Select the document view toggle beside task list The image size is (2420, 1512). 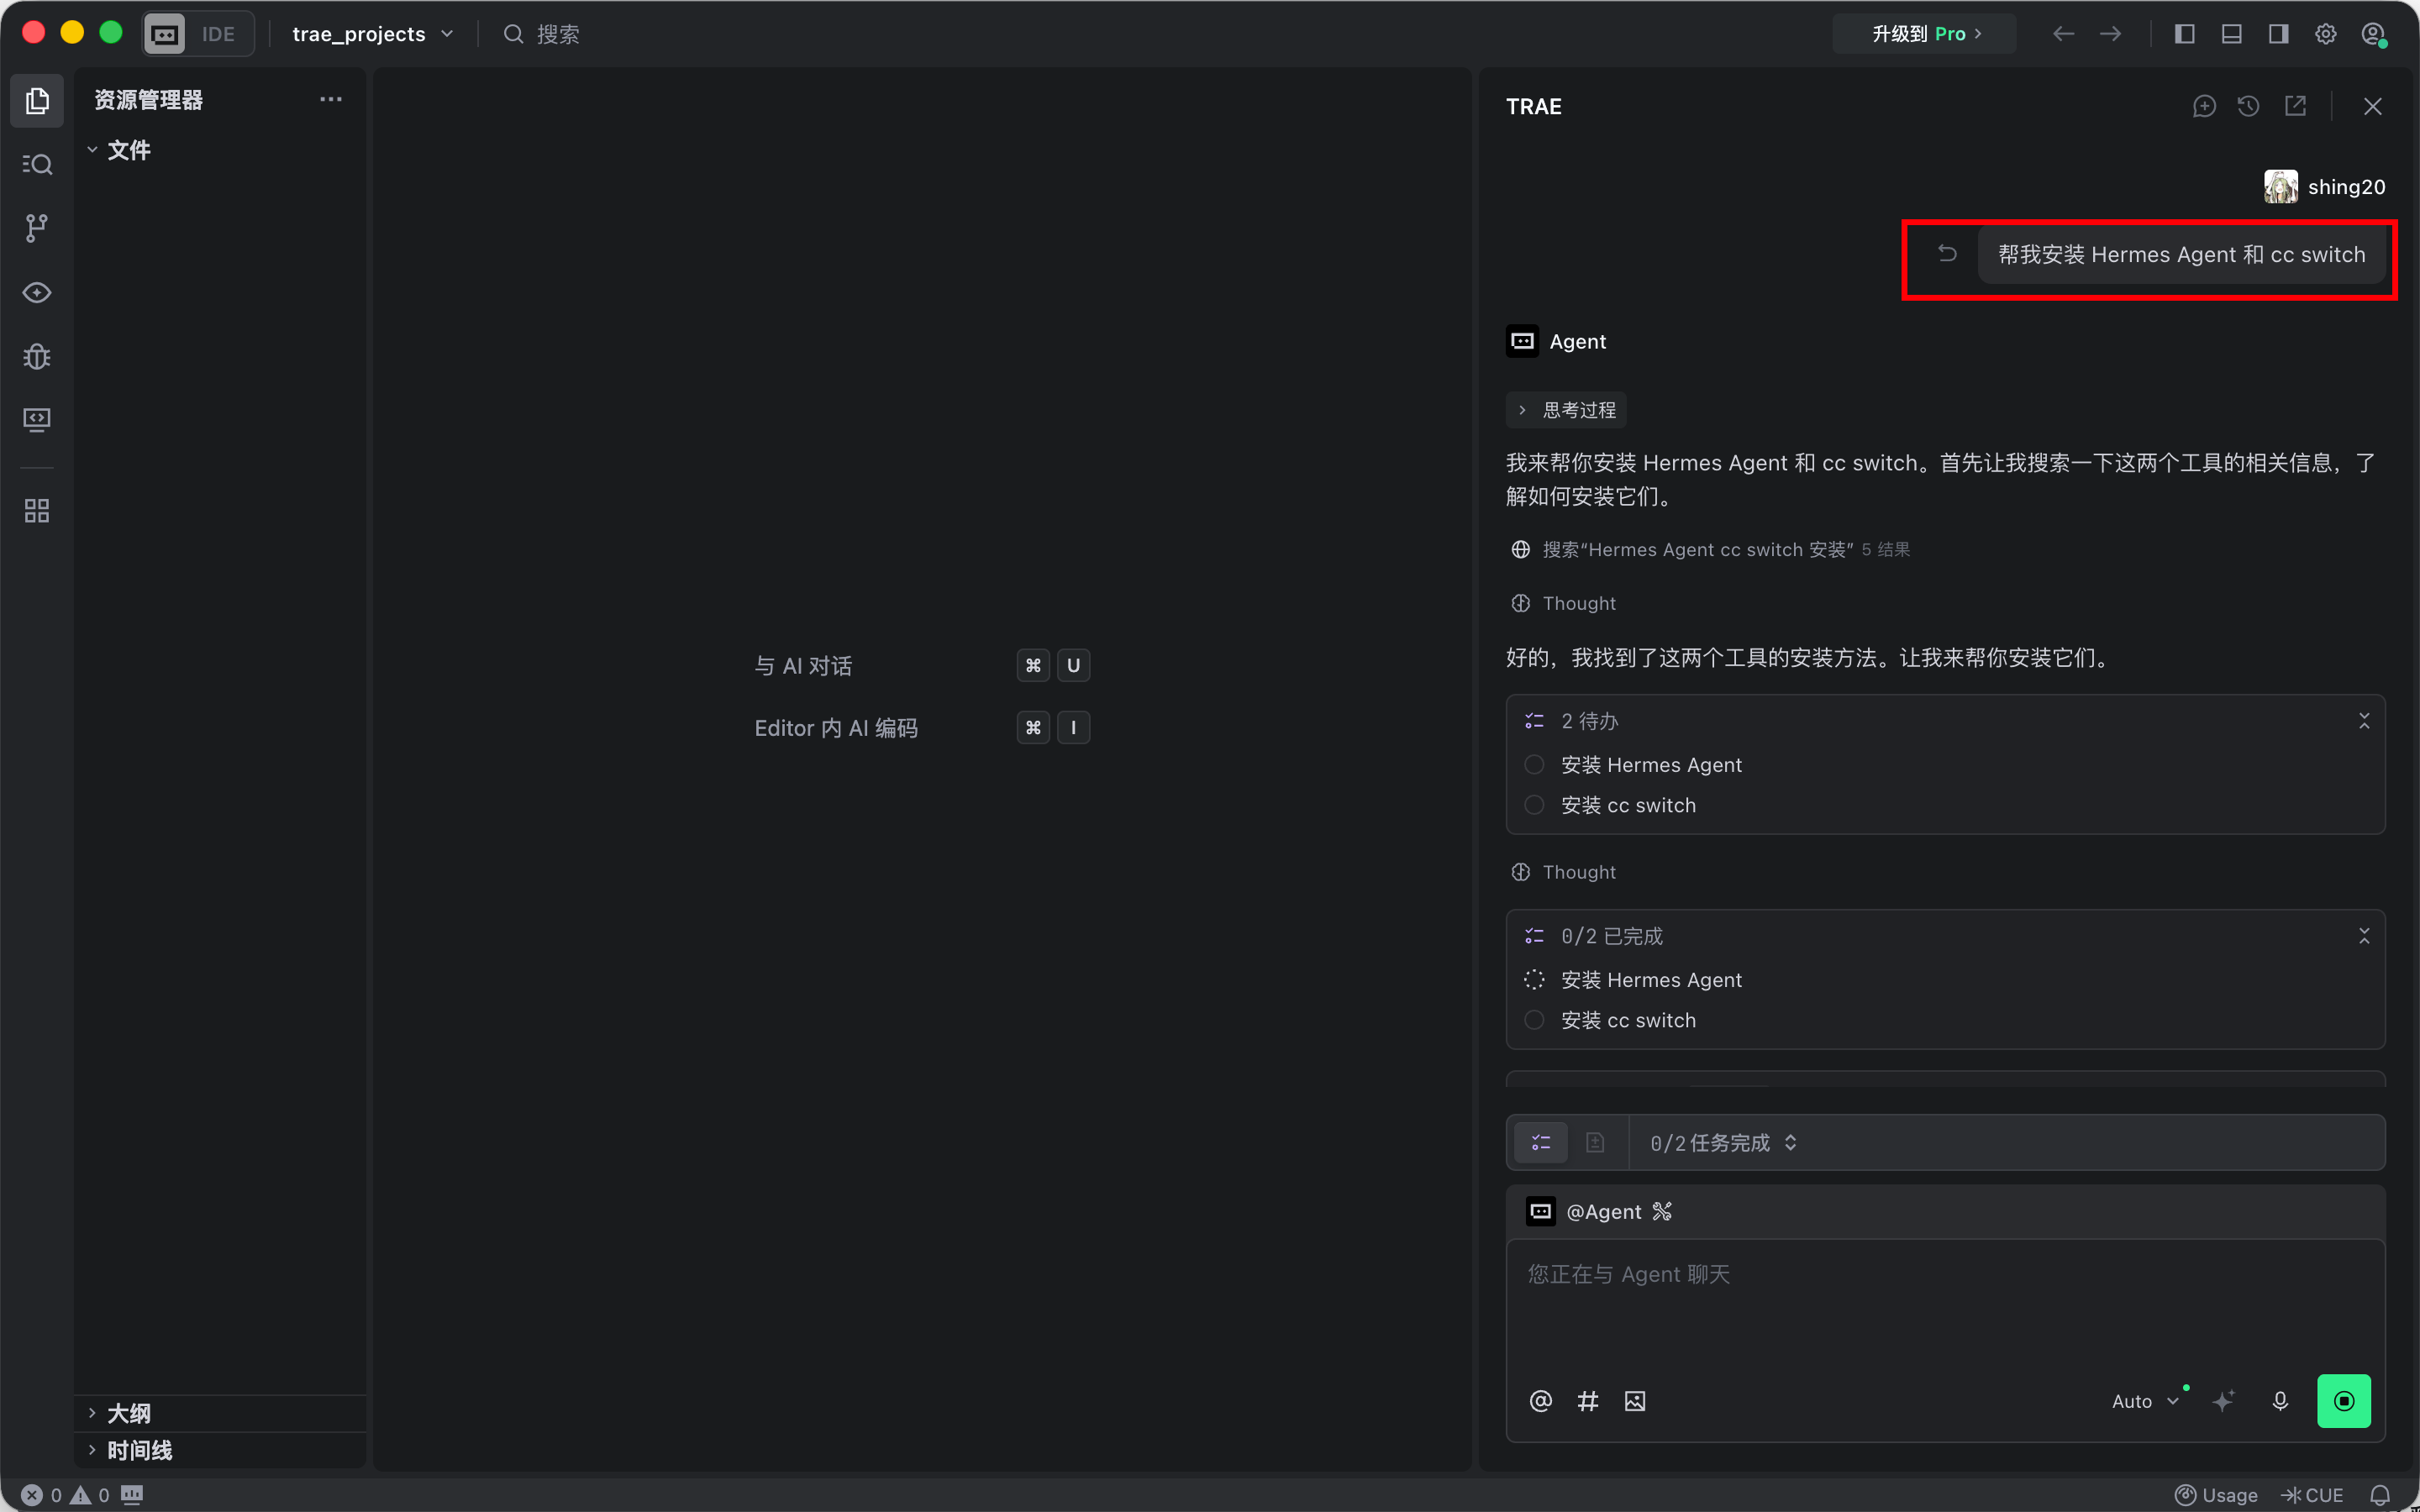coord(1595,1142)
